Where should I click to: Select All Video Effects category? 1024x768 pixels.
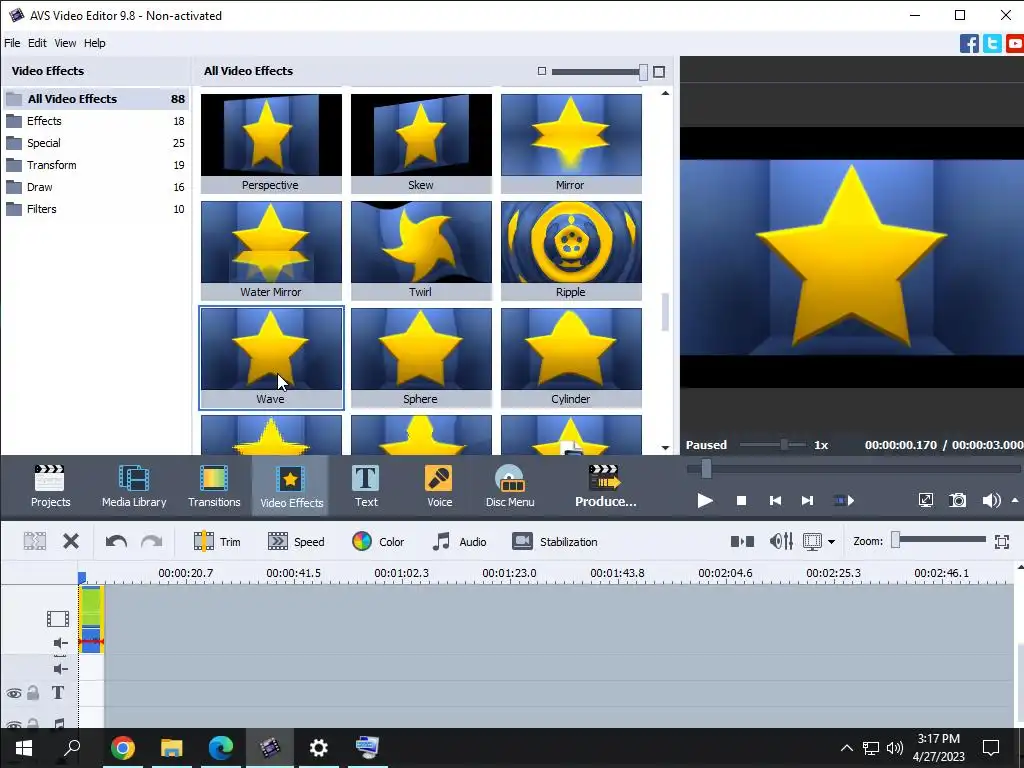tap(96, 99)
